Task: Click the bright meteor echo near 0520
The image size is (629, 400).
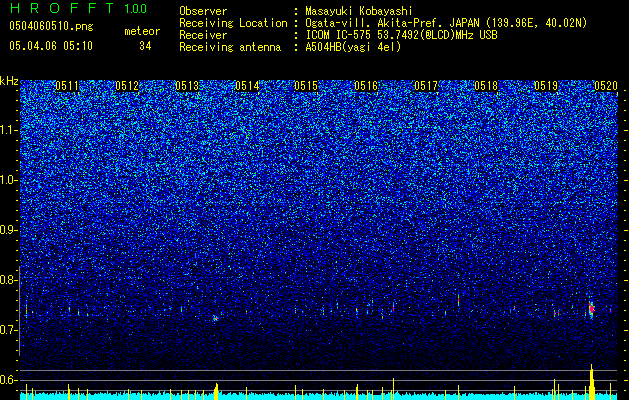Action: [591, 308]
